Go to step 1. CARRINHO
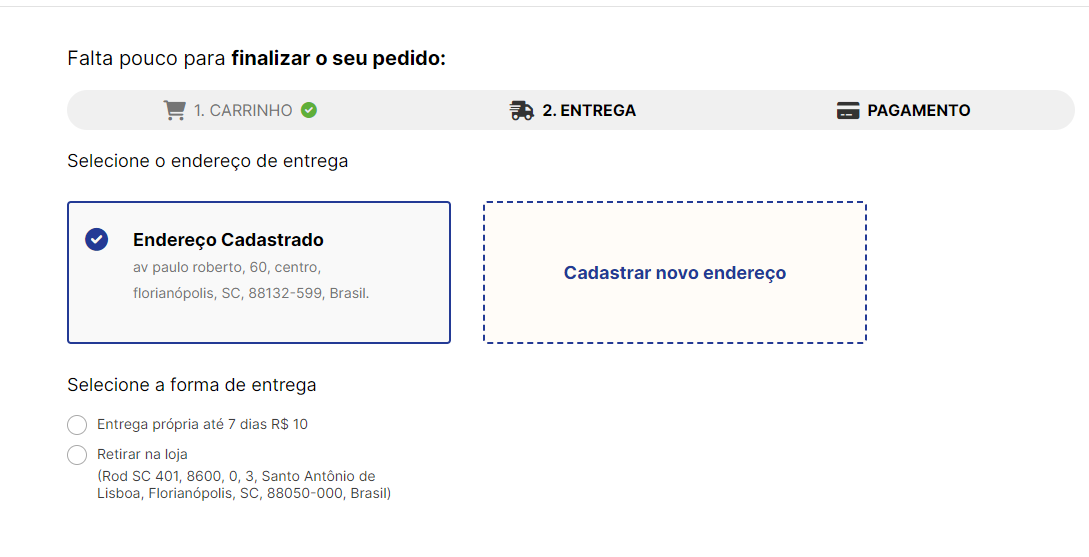Viewport: 1089px width, 557px height. [x=243, y=110]
